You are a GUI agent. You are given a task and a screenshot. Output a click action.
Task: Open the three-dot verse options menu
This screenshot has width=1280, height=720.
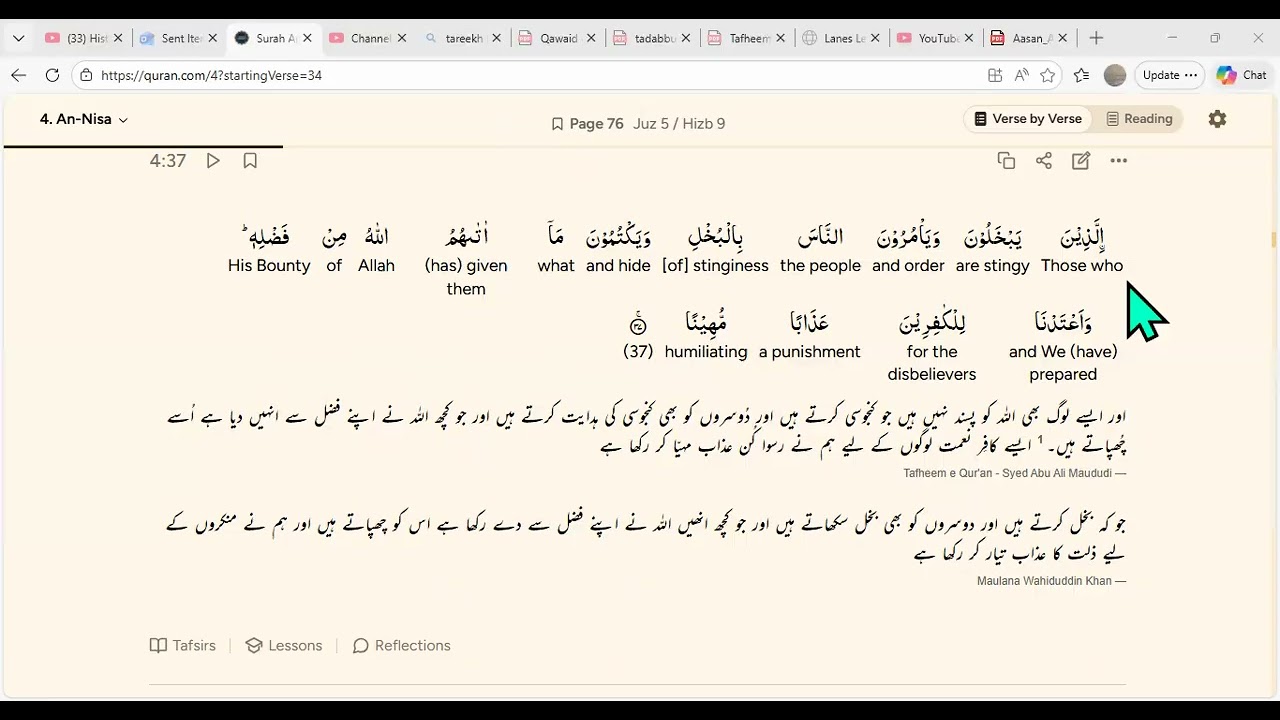click(x=1118, y=160)
